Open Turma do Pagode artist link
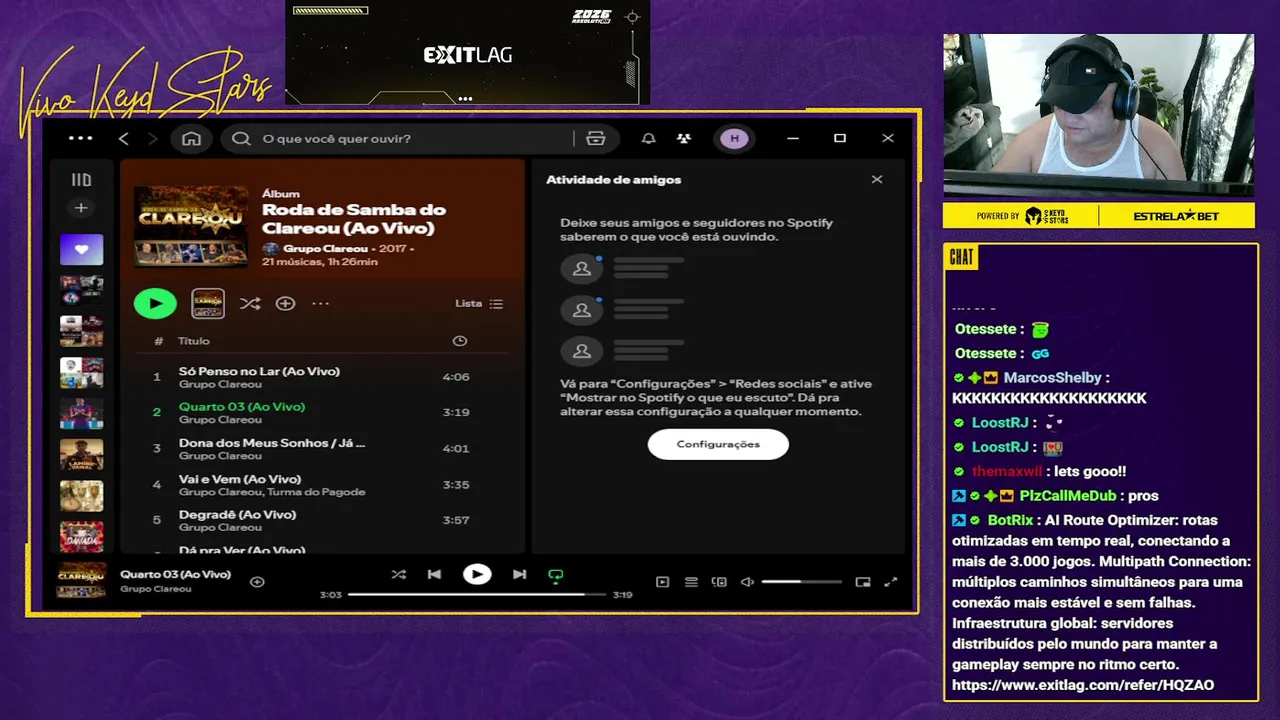1280x720 pixels. (315, 492)
